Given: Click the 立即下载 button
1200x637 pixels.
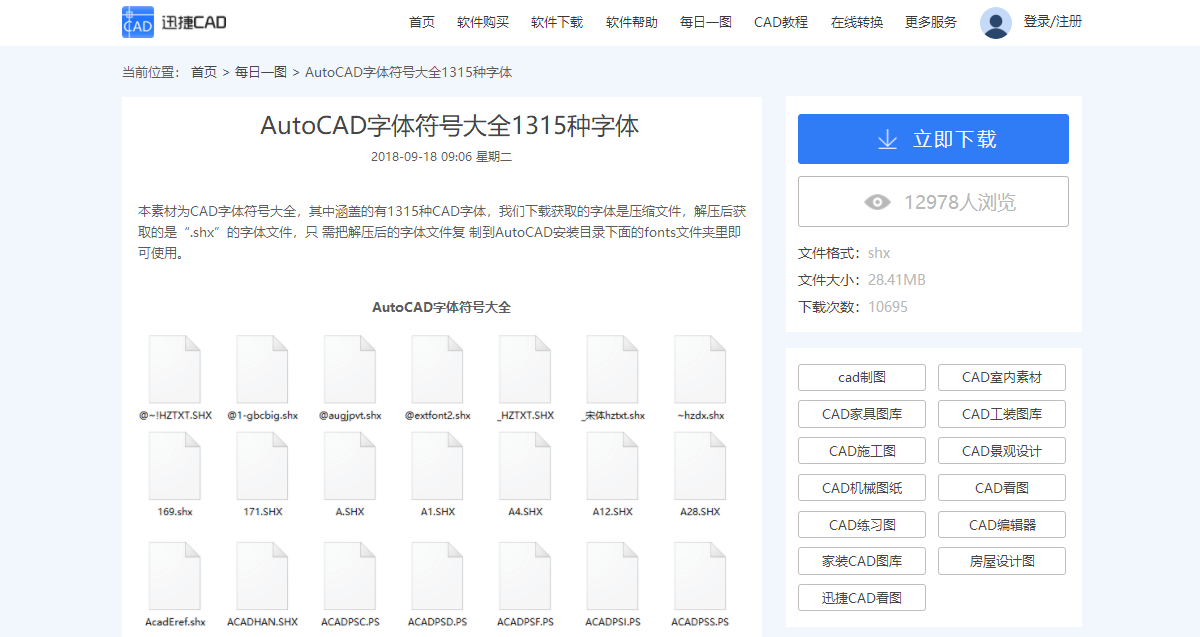Looking at the screenshot, I should pyautogui.click(x=933, y=139).
